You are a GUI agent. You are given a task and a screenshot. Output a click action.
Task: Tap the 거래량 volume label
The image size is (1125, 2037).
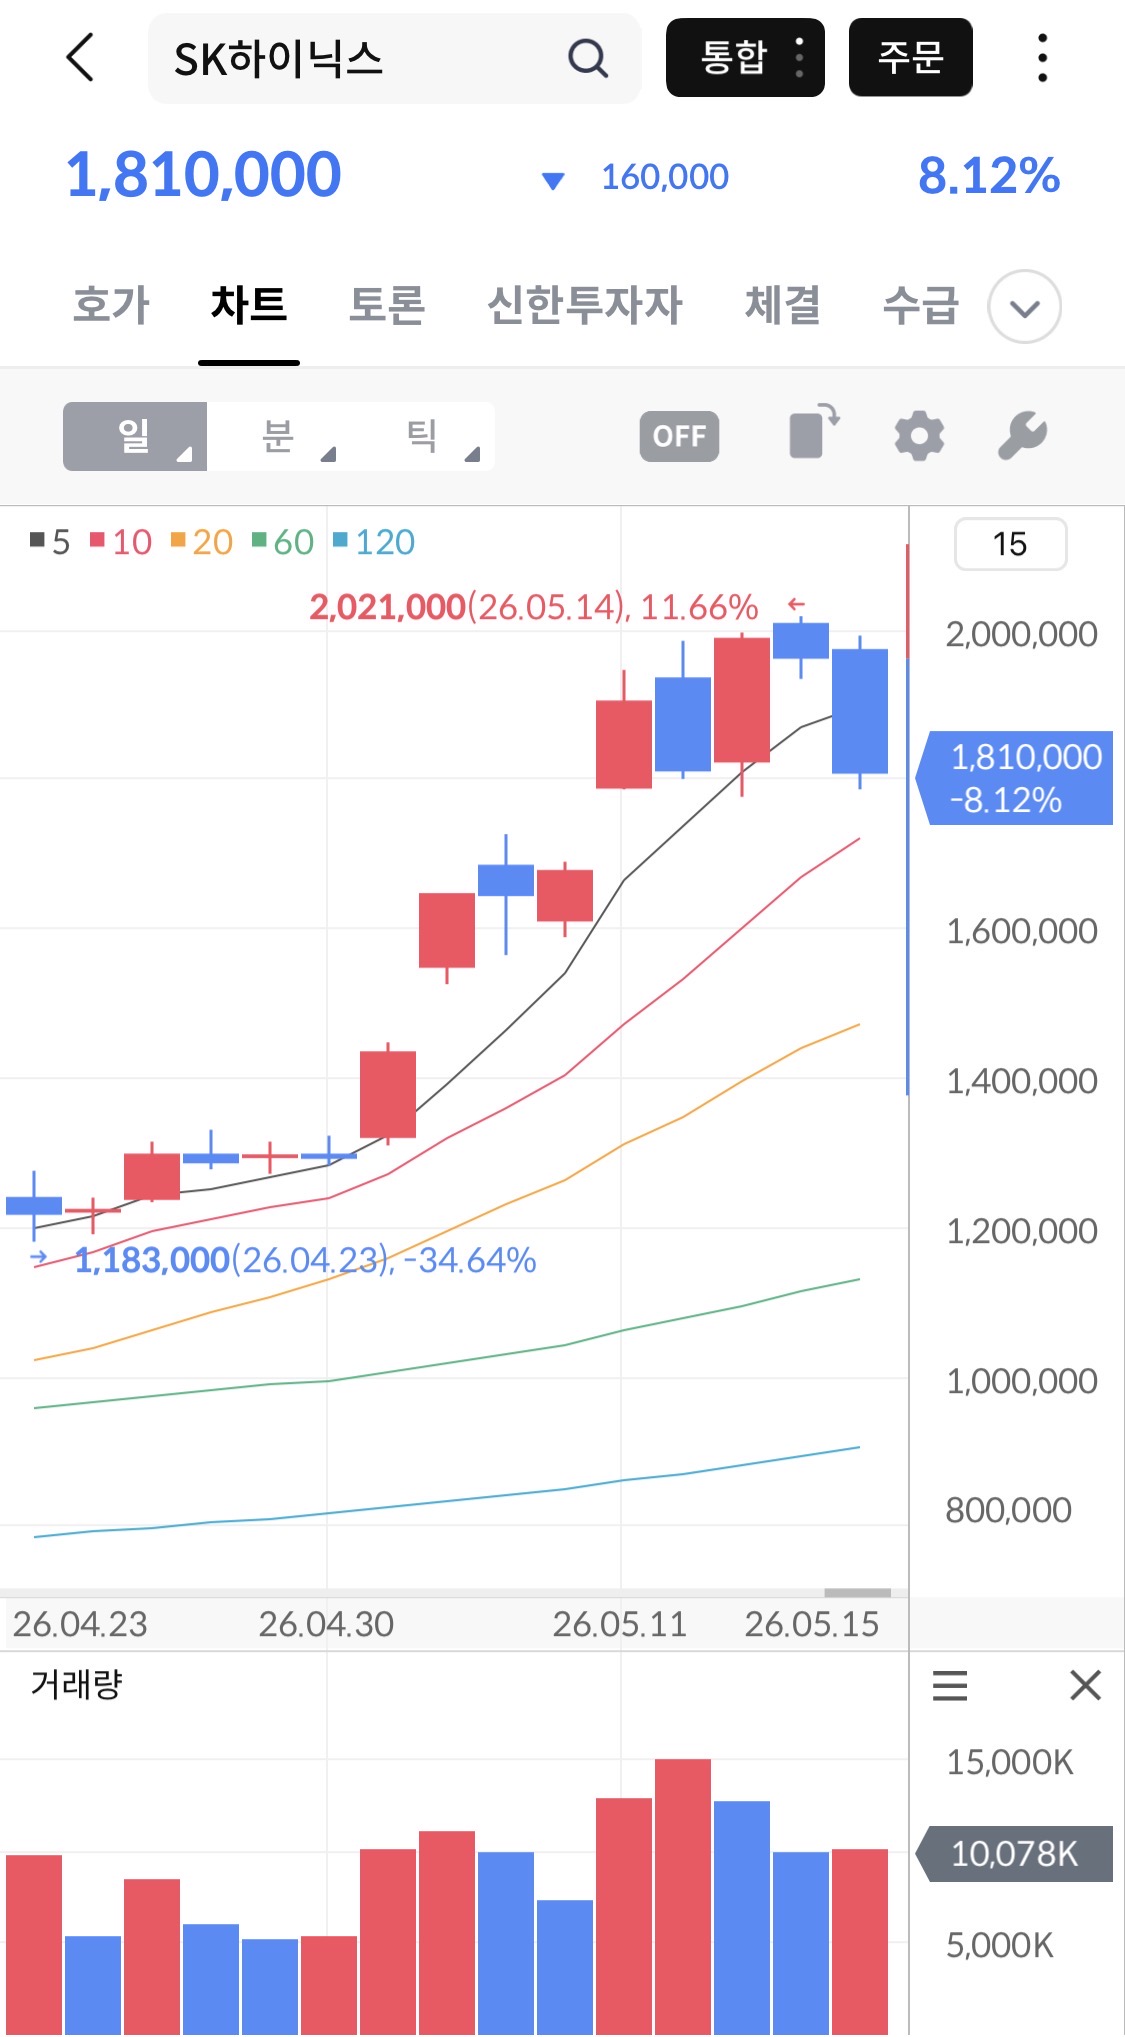[x=77, y=1684]
